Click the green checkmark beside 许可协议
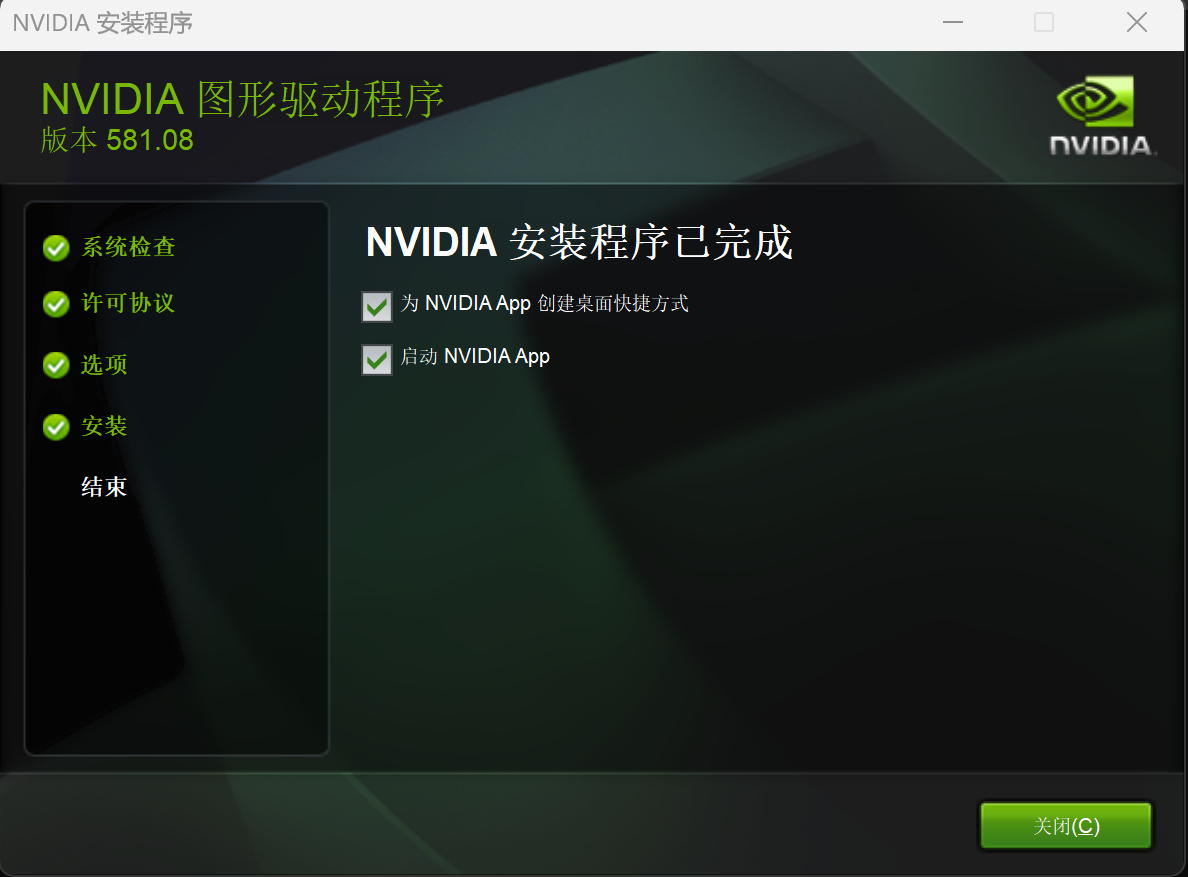Screen dimensions: 1188x877 [56, 304]
